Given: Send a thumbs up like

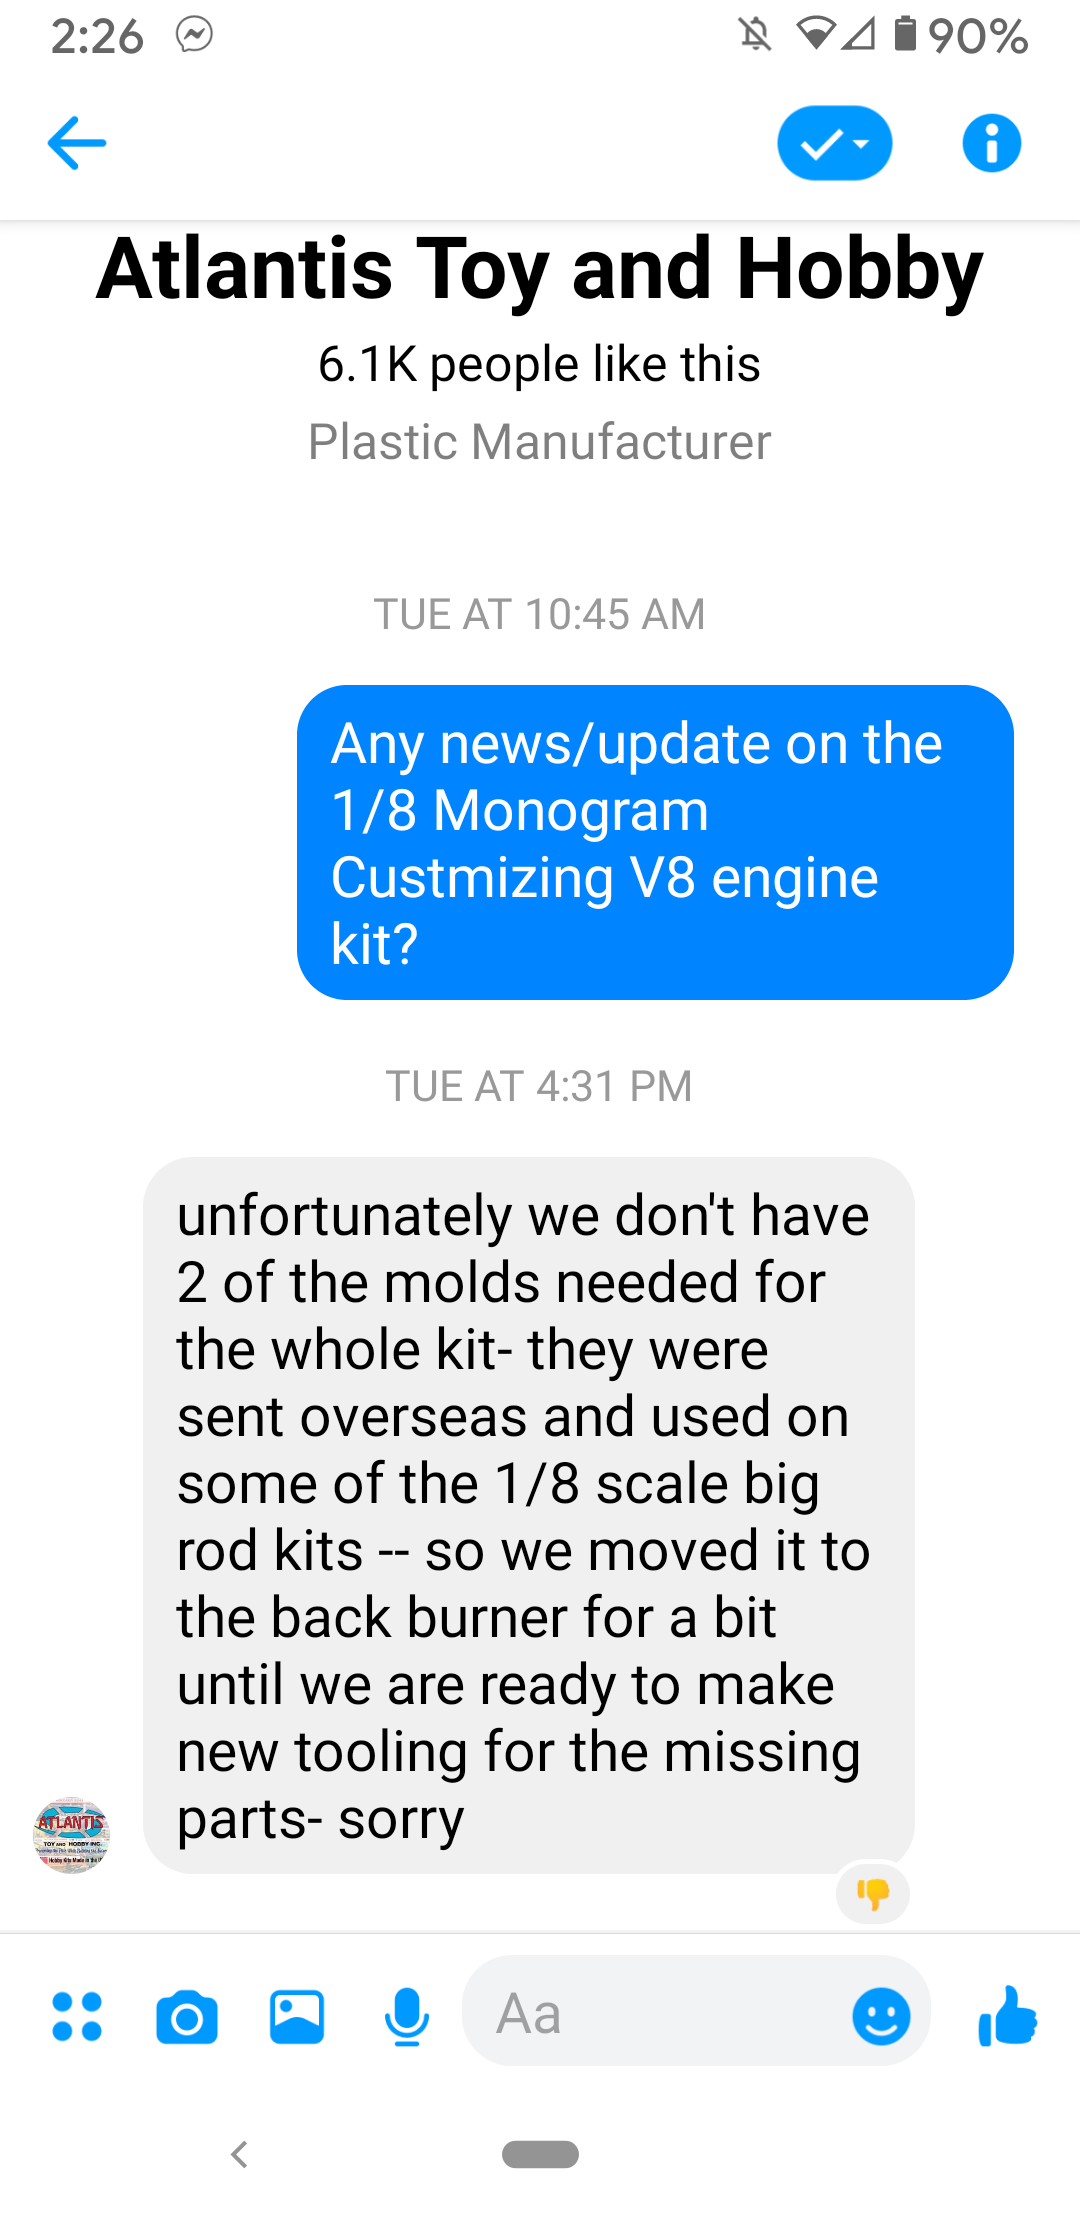Looking at the screenshot, I should (x=1008, y=2016).
